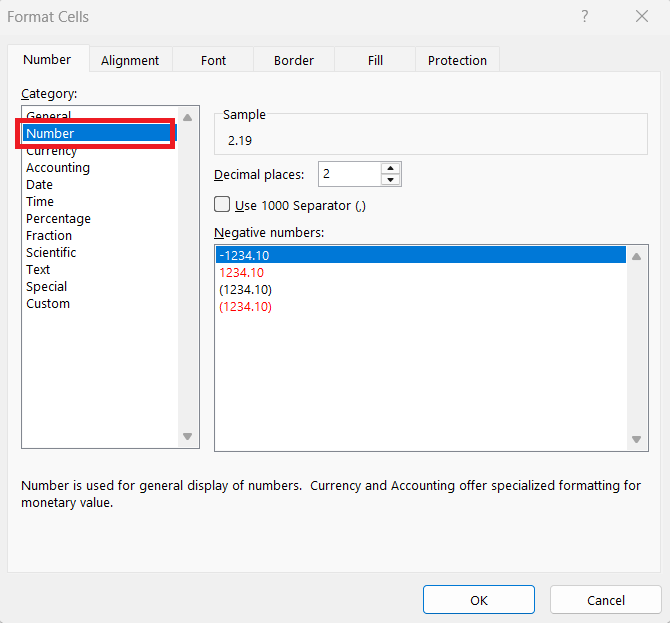The width and height of the screenshot is (670, 623).
Task: Click the Cancel button
Action: (605, 600)
